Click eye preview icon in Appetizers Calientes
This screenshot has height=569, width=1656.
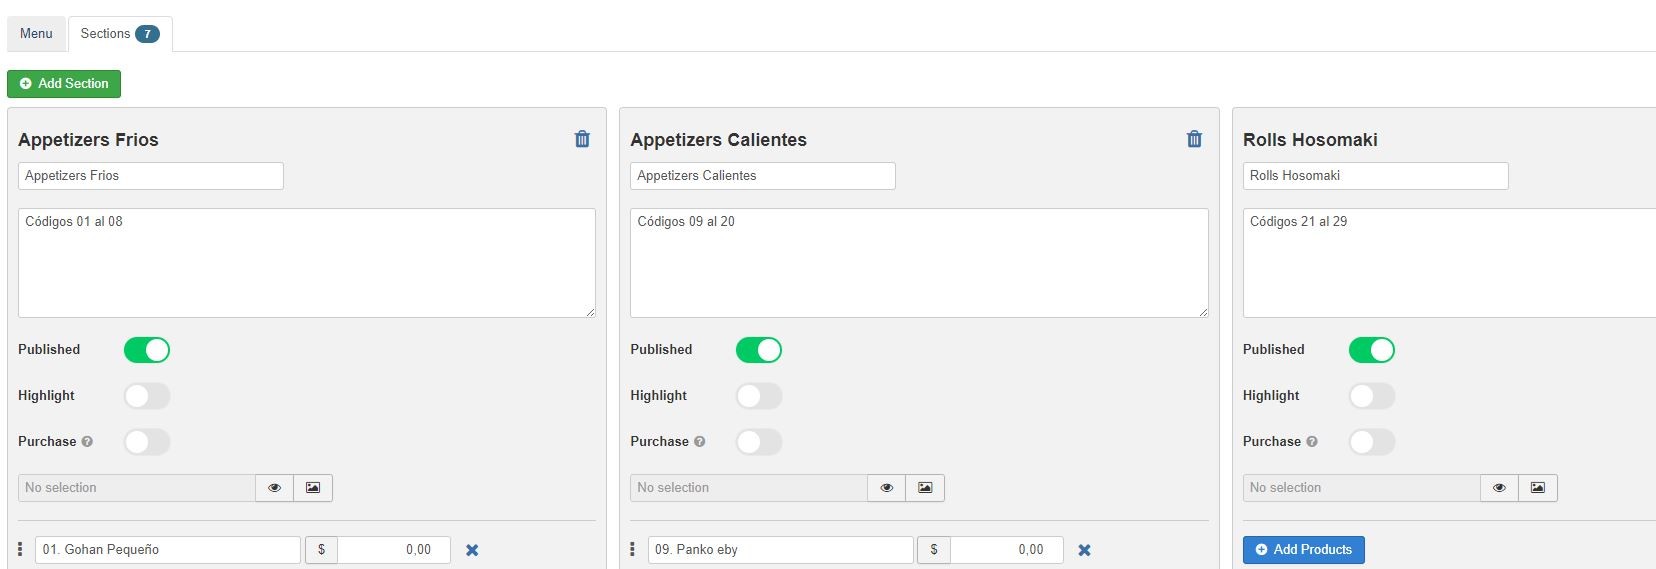(886, 488)
